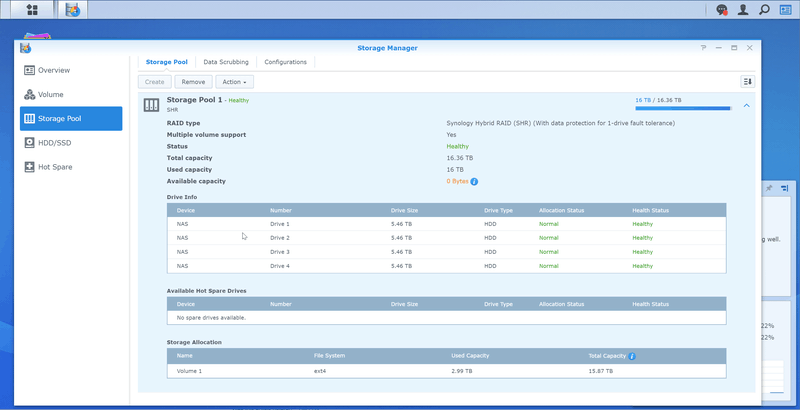Open the widgets panel icon
The image size is (800, 410).
[786, 10]
